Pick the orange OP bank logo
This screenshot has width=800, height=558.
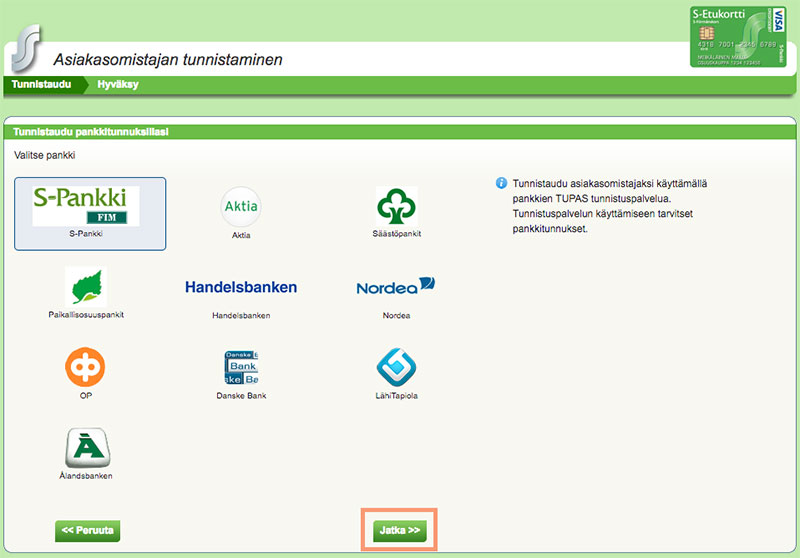pyautogui.click(x=86, y=367)
